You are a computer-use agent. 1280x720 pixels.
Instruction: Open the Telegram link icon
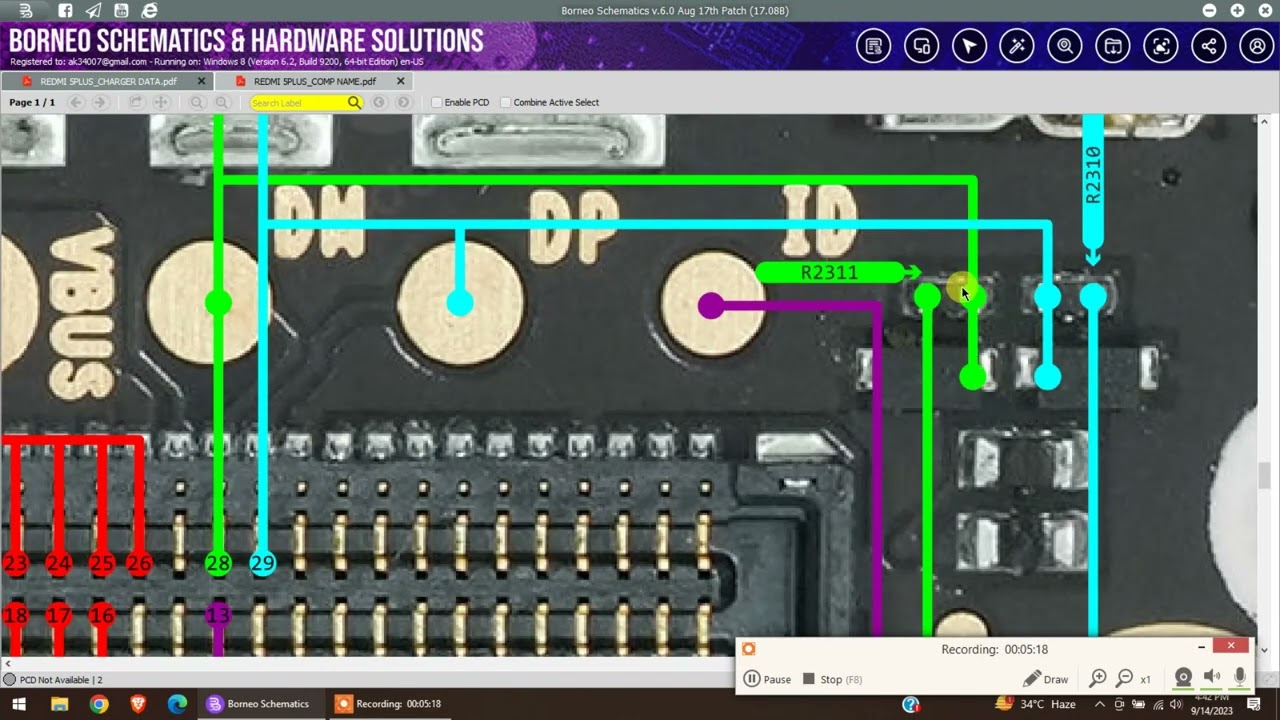[93, 10]
